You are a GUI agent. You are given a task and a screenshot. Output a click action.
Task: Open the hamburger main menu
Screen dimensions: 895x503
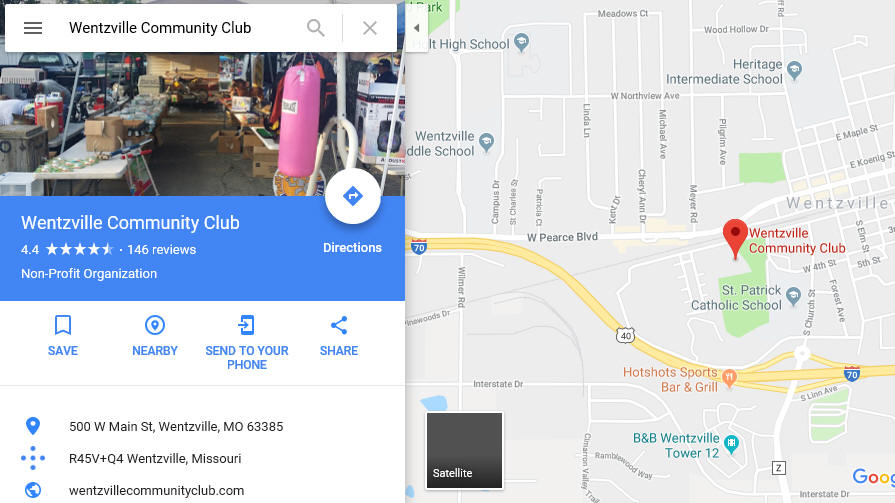[33, 28]
